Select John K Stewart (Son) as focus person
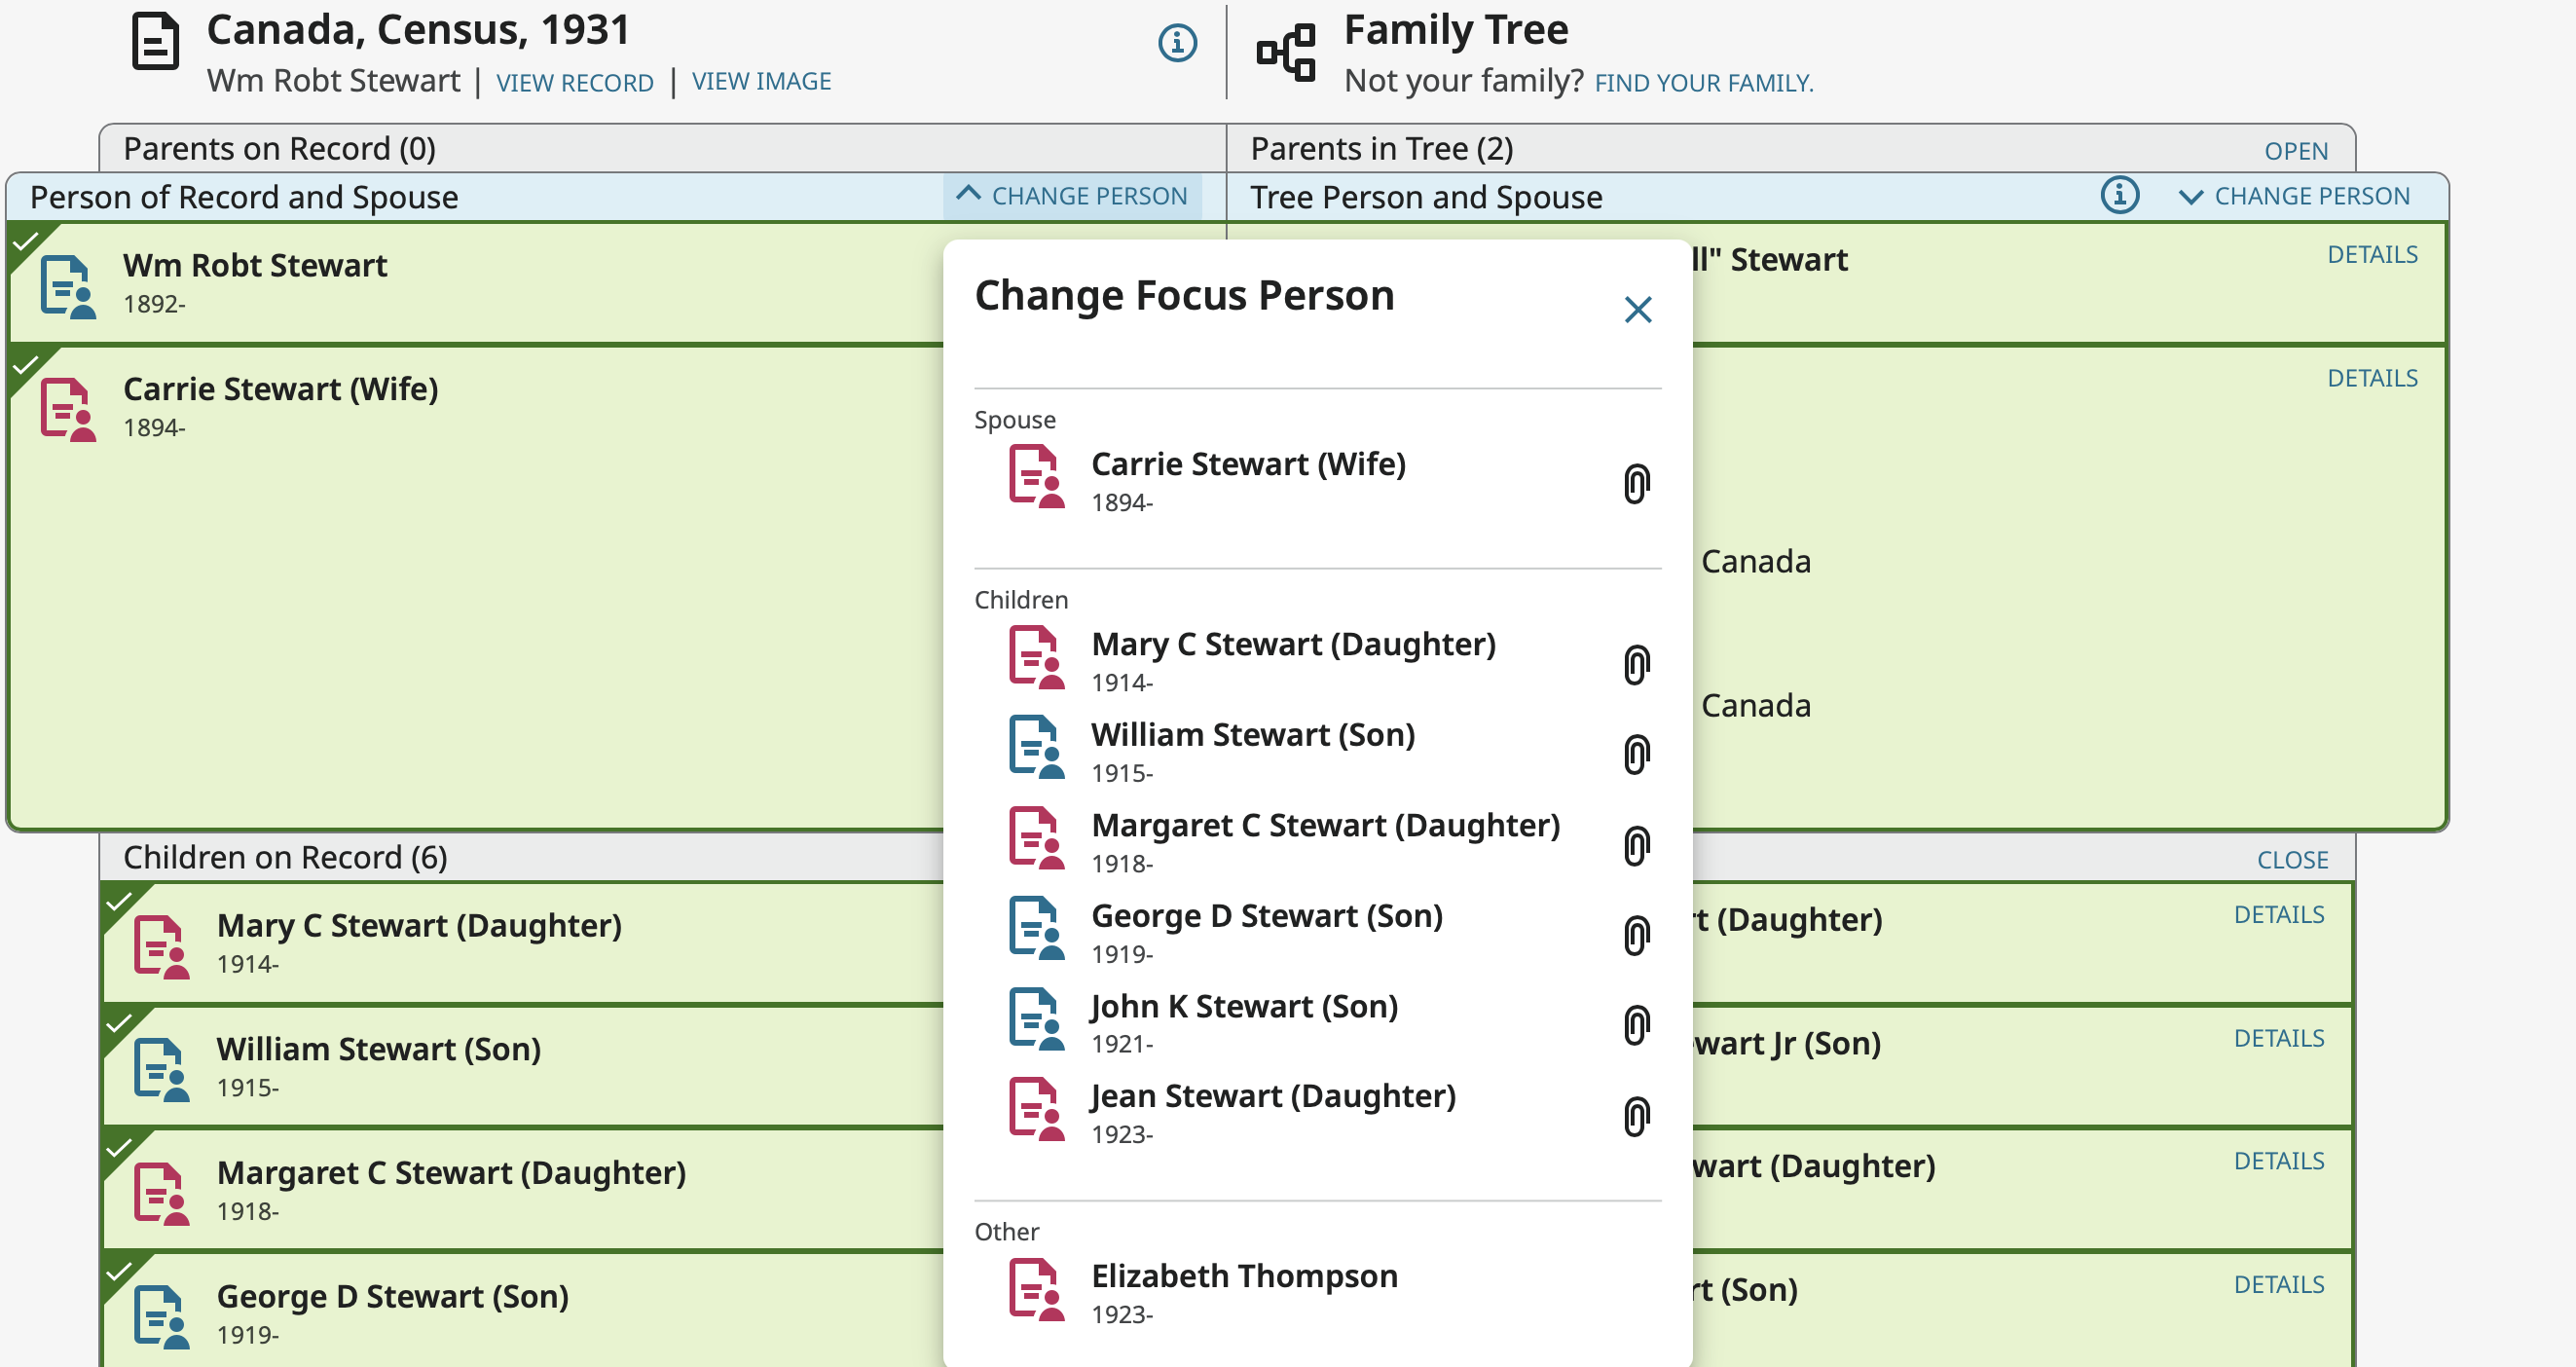The height and width of the screenshot is (1367, 2576). (1243, 1007)
